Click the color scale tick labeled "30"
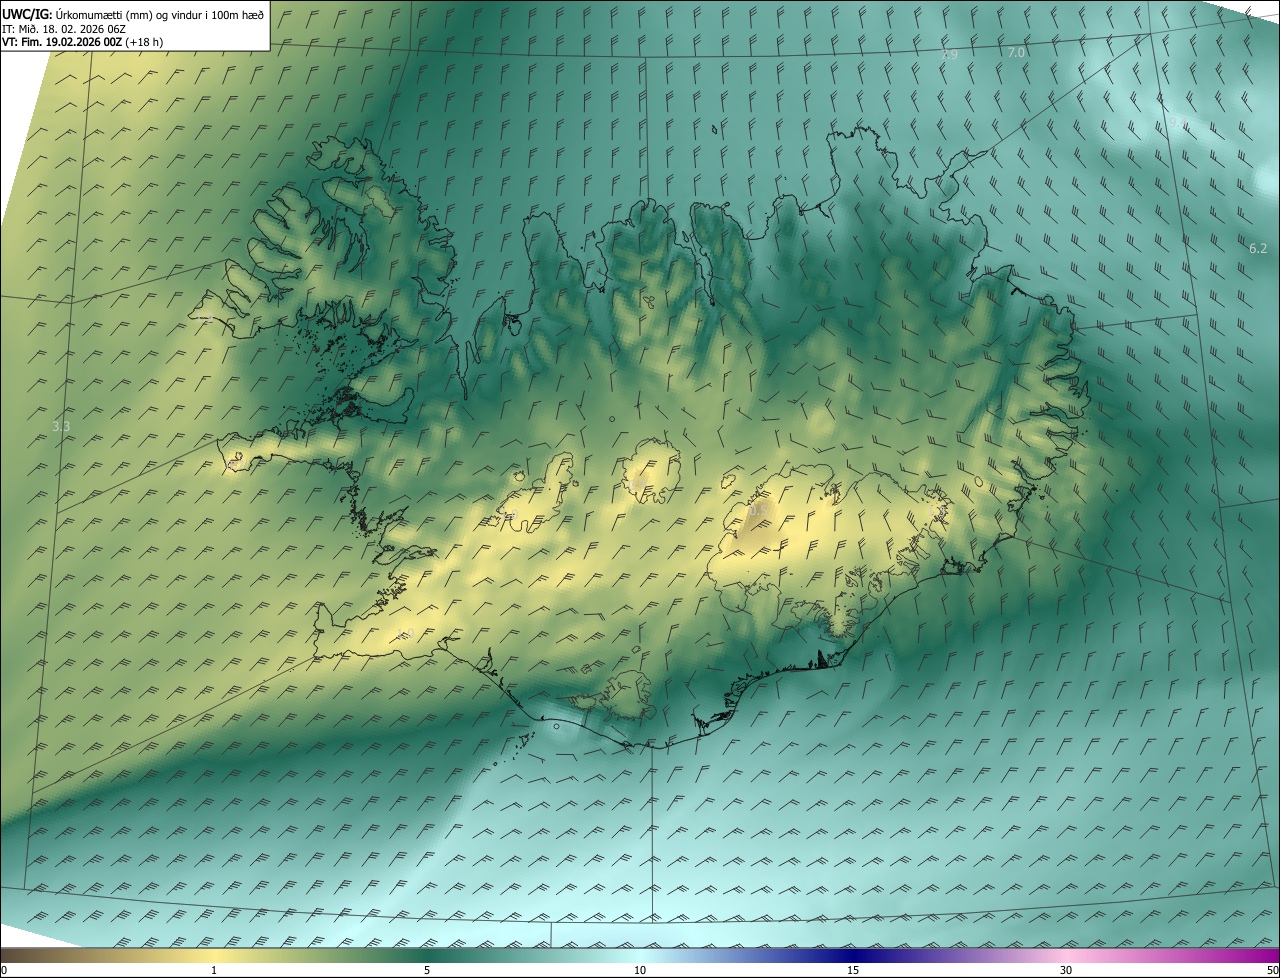Screen dimensions: 1280x978 click(x=1066, y=970)
